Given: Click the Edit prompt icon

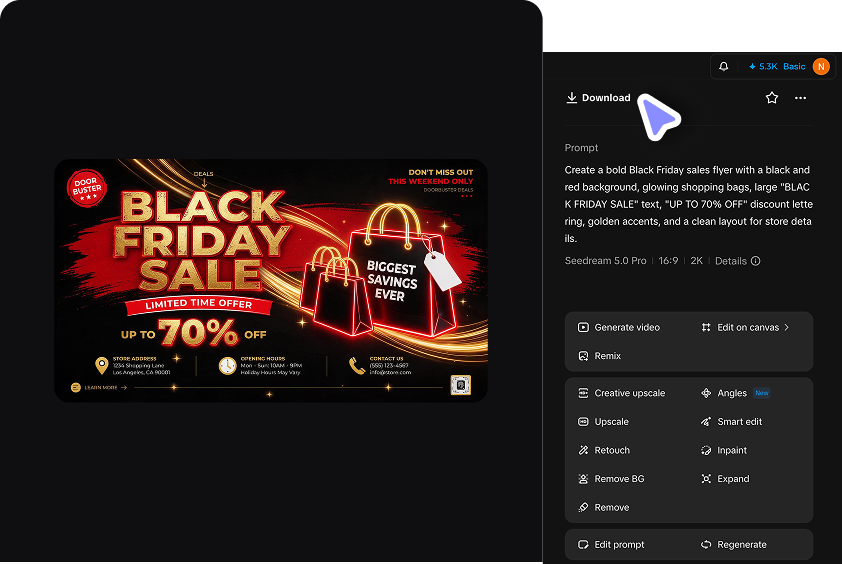Looking at the screenshot, I should coord(583,545).
